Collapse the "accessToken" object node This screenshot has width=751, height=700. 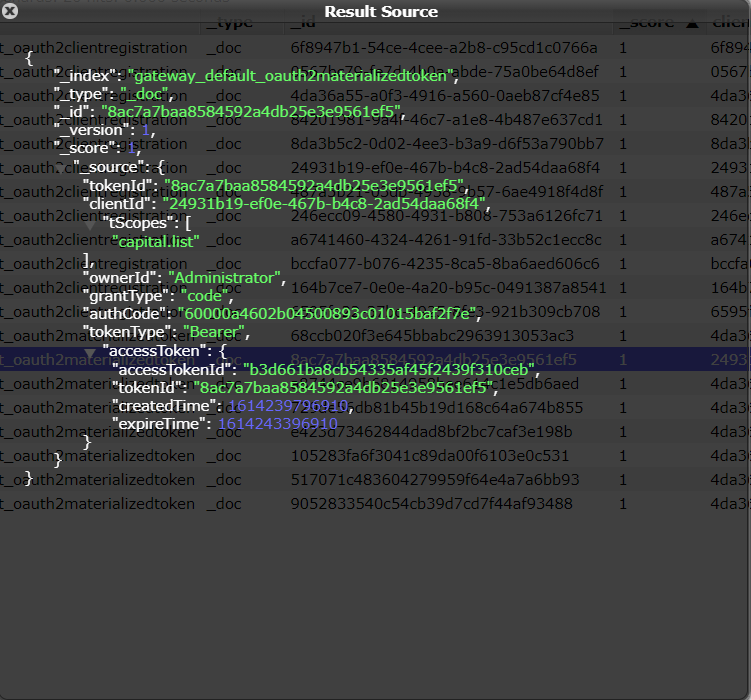(91, 353)
